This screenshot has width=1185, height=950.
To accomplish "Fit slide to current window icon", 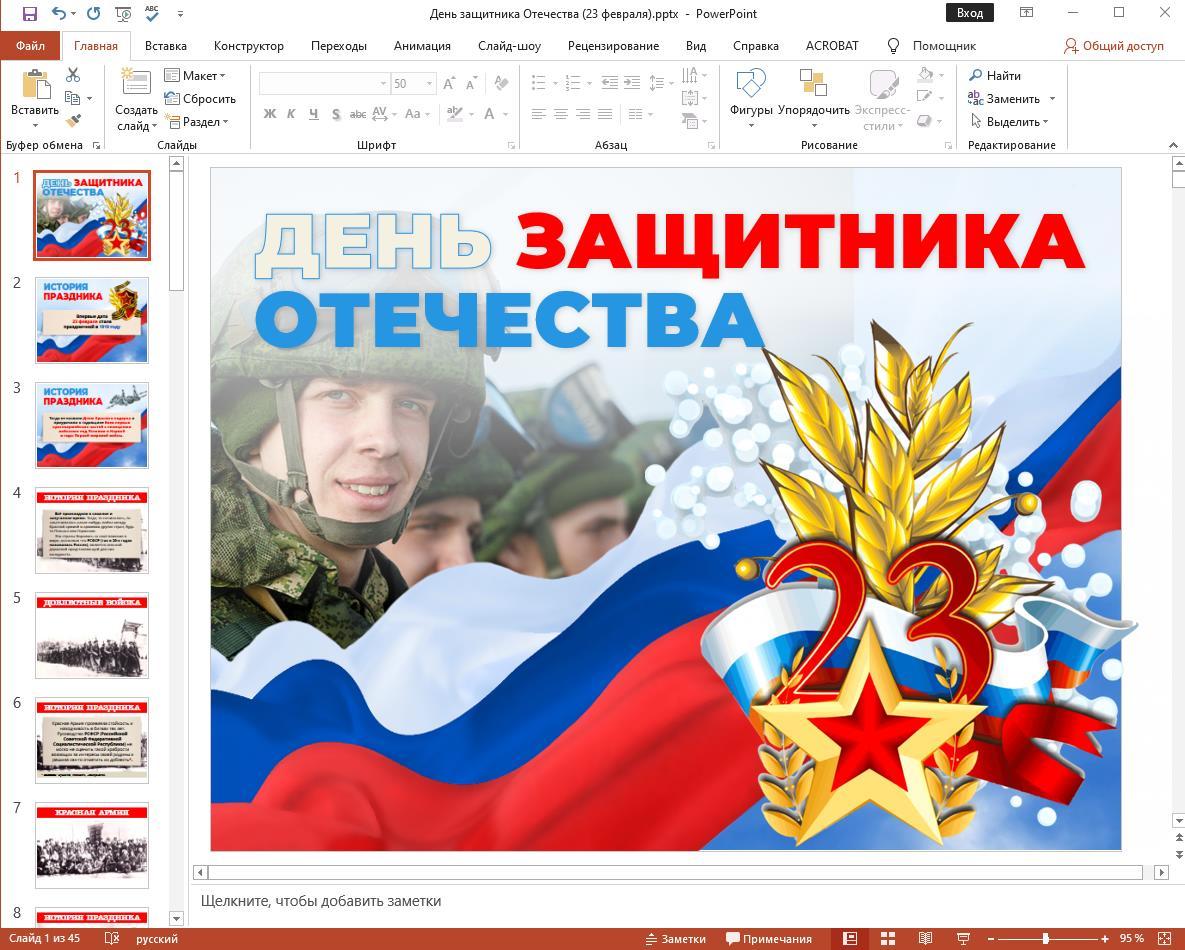I will (1165, 939).
